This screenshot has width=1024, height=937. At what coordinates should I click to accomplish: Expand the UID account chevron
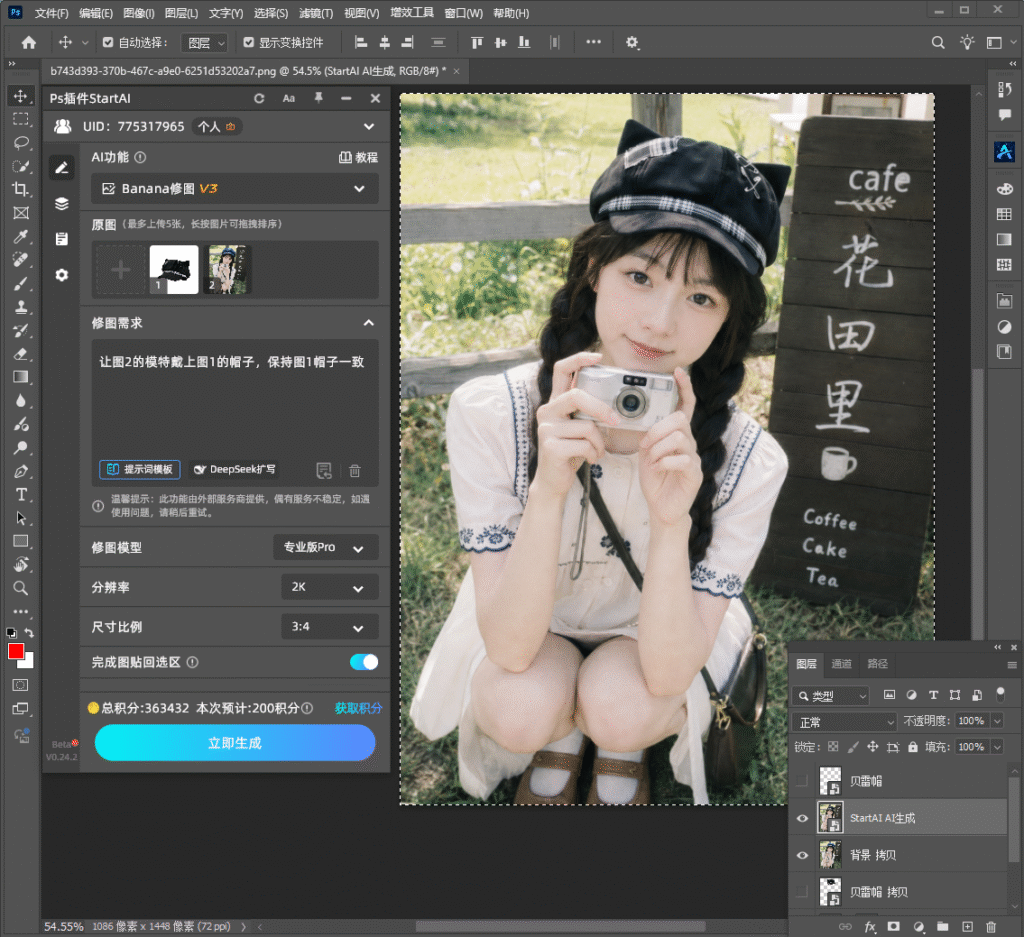pos(369,127)
